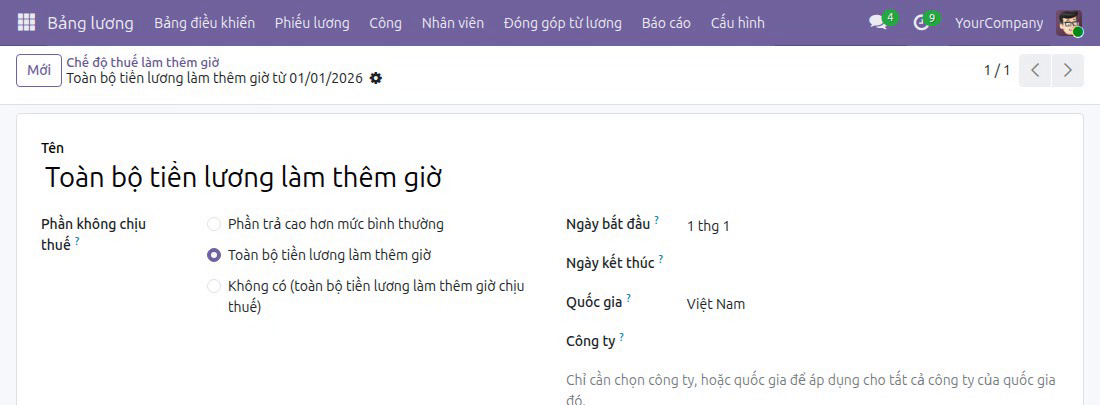Select Không có (toàn bộ chịu thuế) option
The image size is (1100, 405).
tap(213, 286)
